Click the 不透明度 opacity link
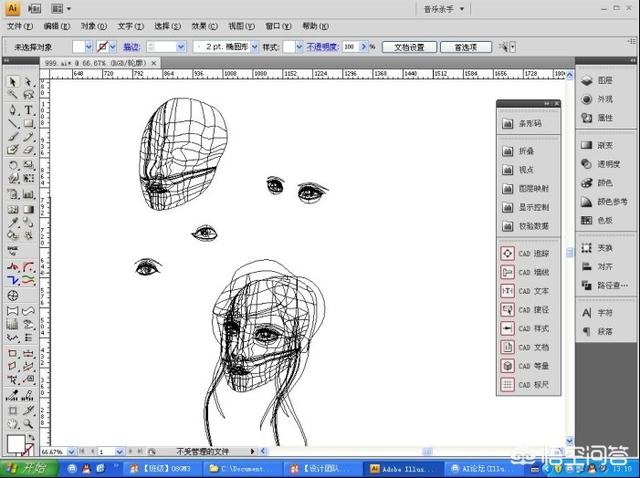 [322, 47]
